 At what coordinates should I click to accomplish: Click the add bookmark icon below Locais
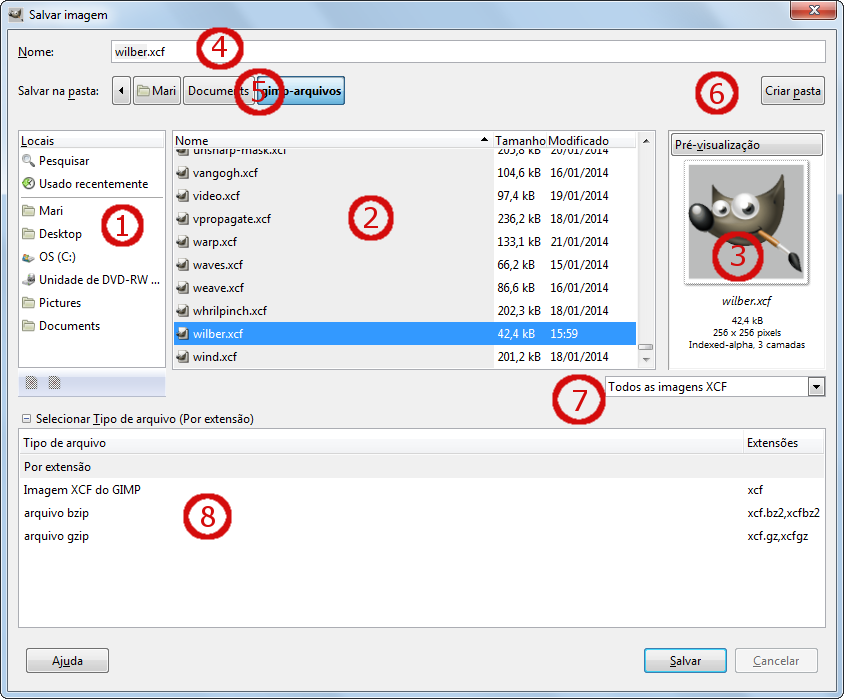31,383
